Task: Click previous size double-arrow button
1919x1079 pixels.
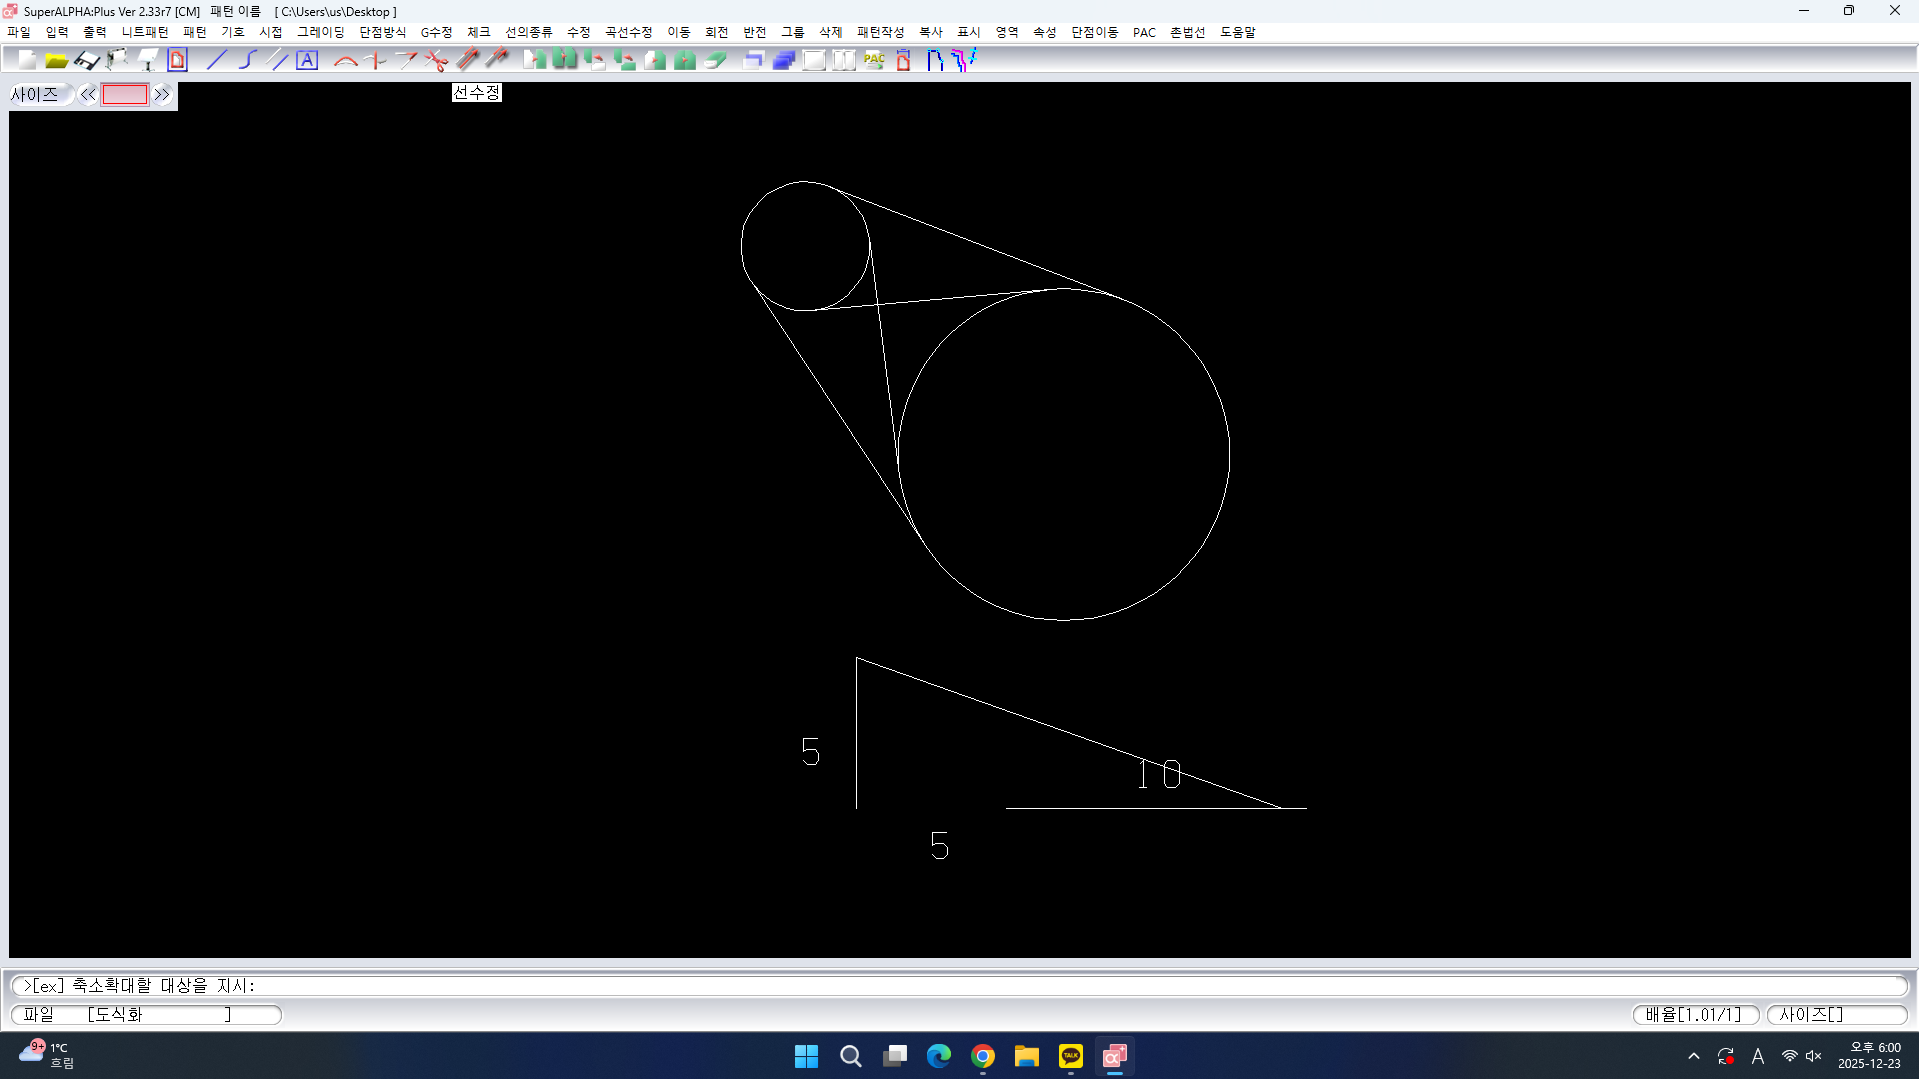Action: 88,95
